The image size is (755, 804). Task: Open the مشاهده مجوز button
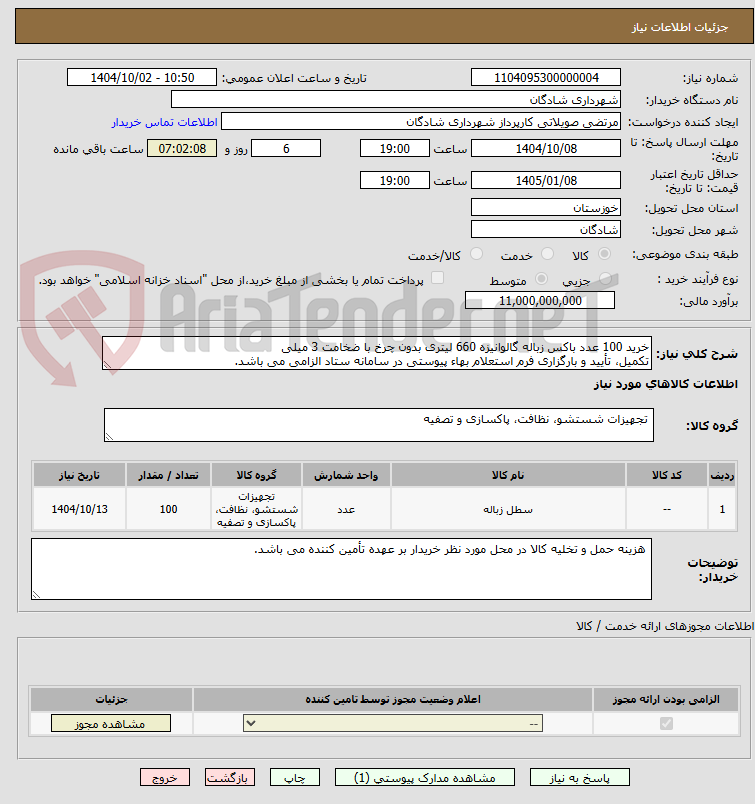point(111,723)
